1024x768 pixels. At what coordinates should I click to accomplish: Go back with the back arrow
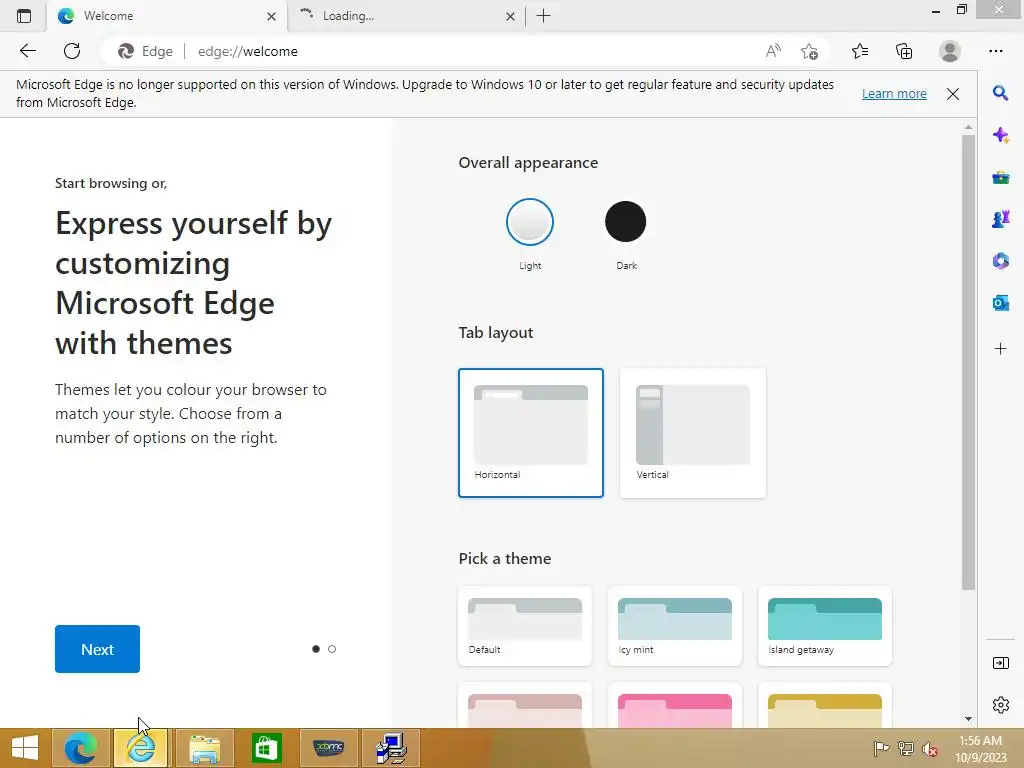[x=27, y=51]
